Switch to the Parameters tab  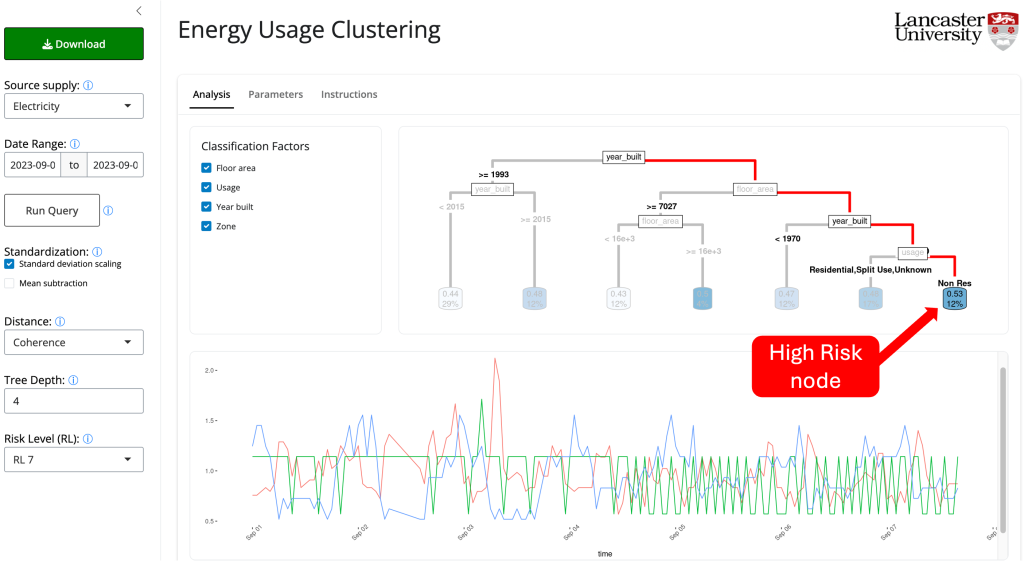click(275, 94)
